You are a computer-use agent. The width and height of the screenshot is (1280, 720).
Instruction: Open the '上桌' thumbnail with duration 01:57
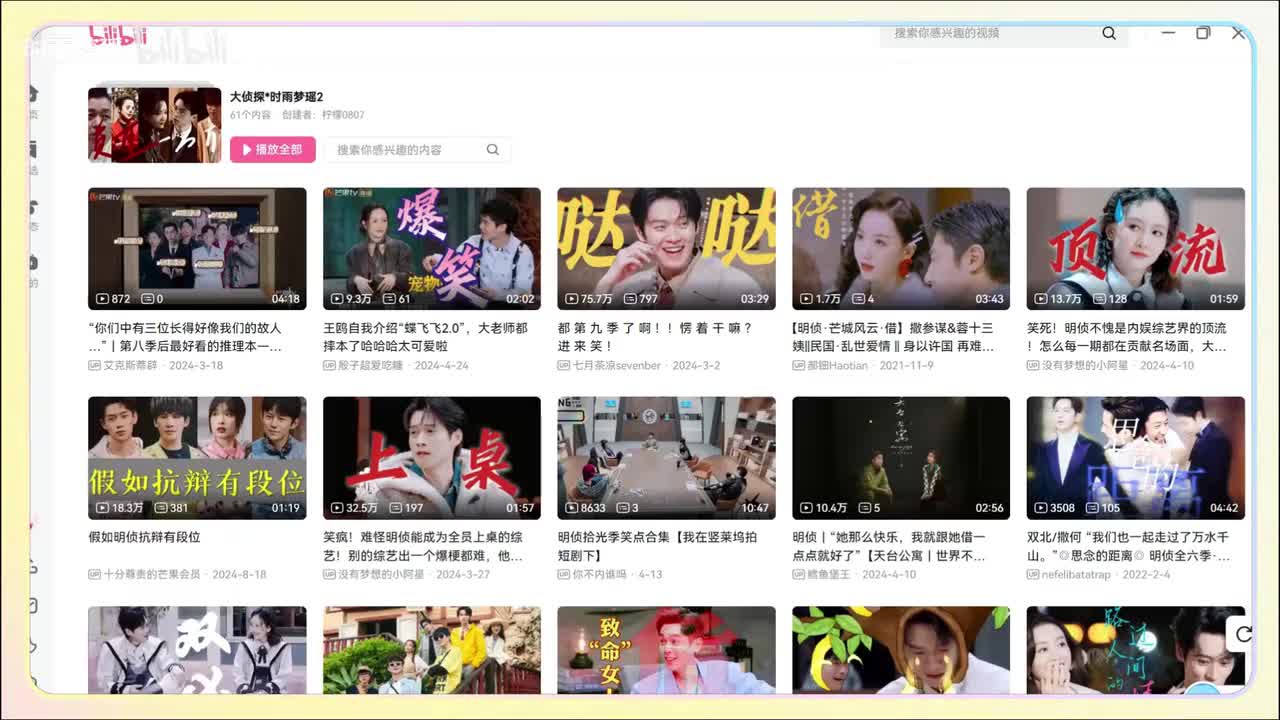(x=432, y=458)
